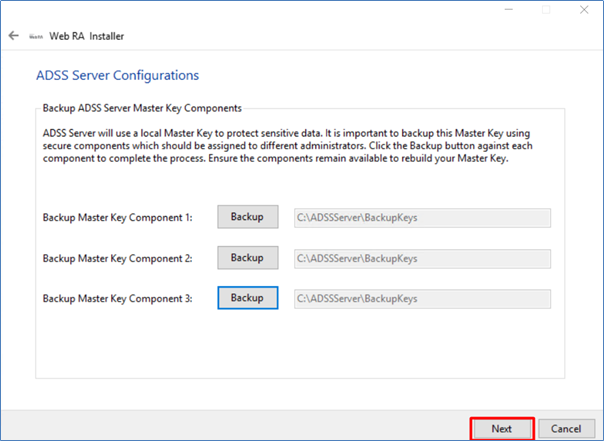Cancel the installer
Viewport: 604px width, 441px height.
pos(566,429)
